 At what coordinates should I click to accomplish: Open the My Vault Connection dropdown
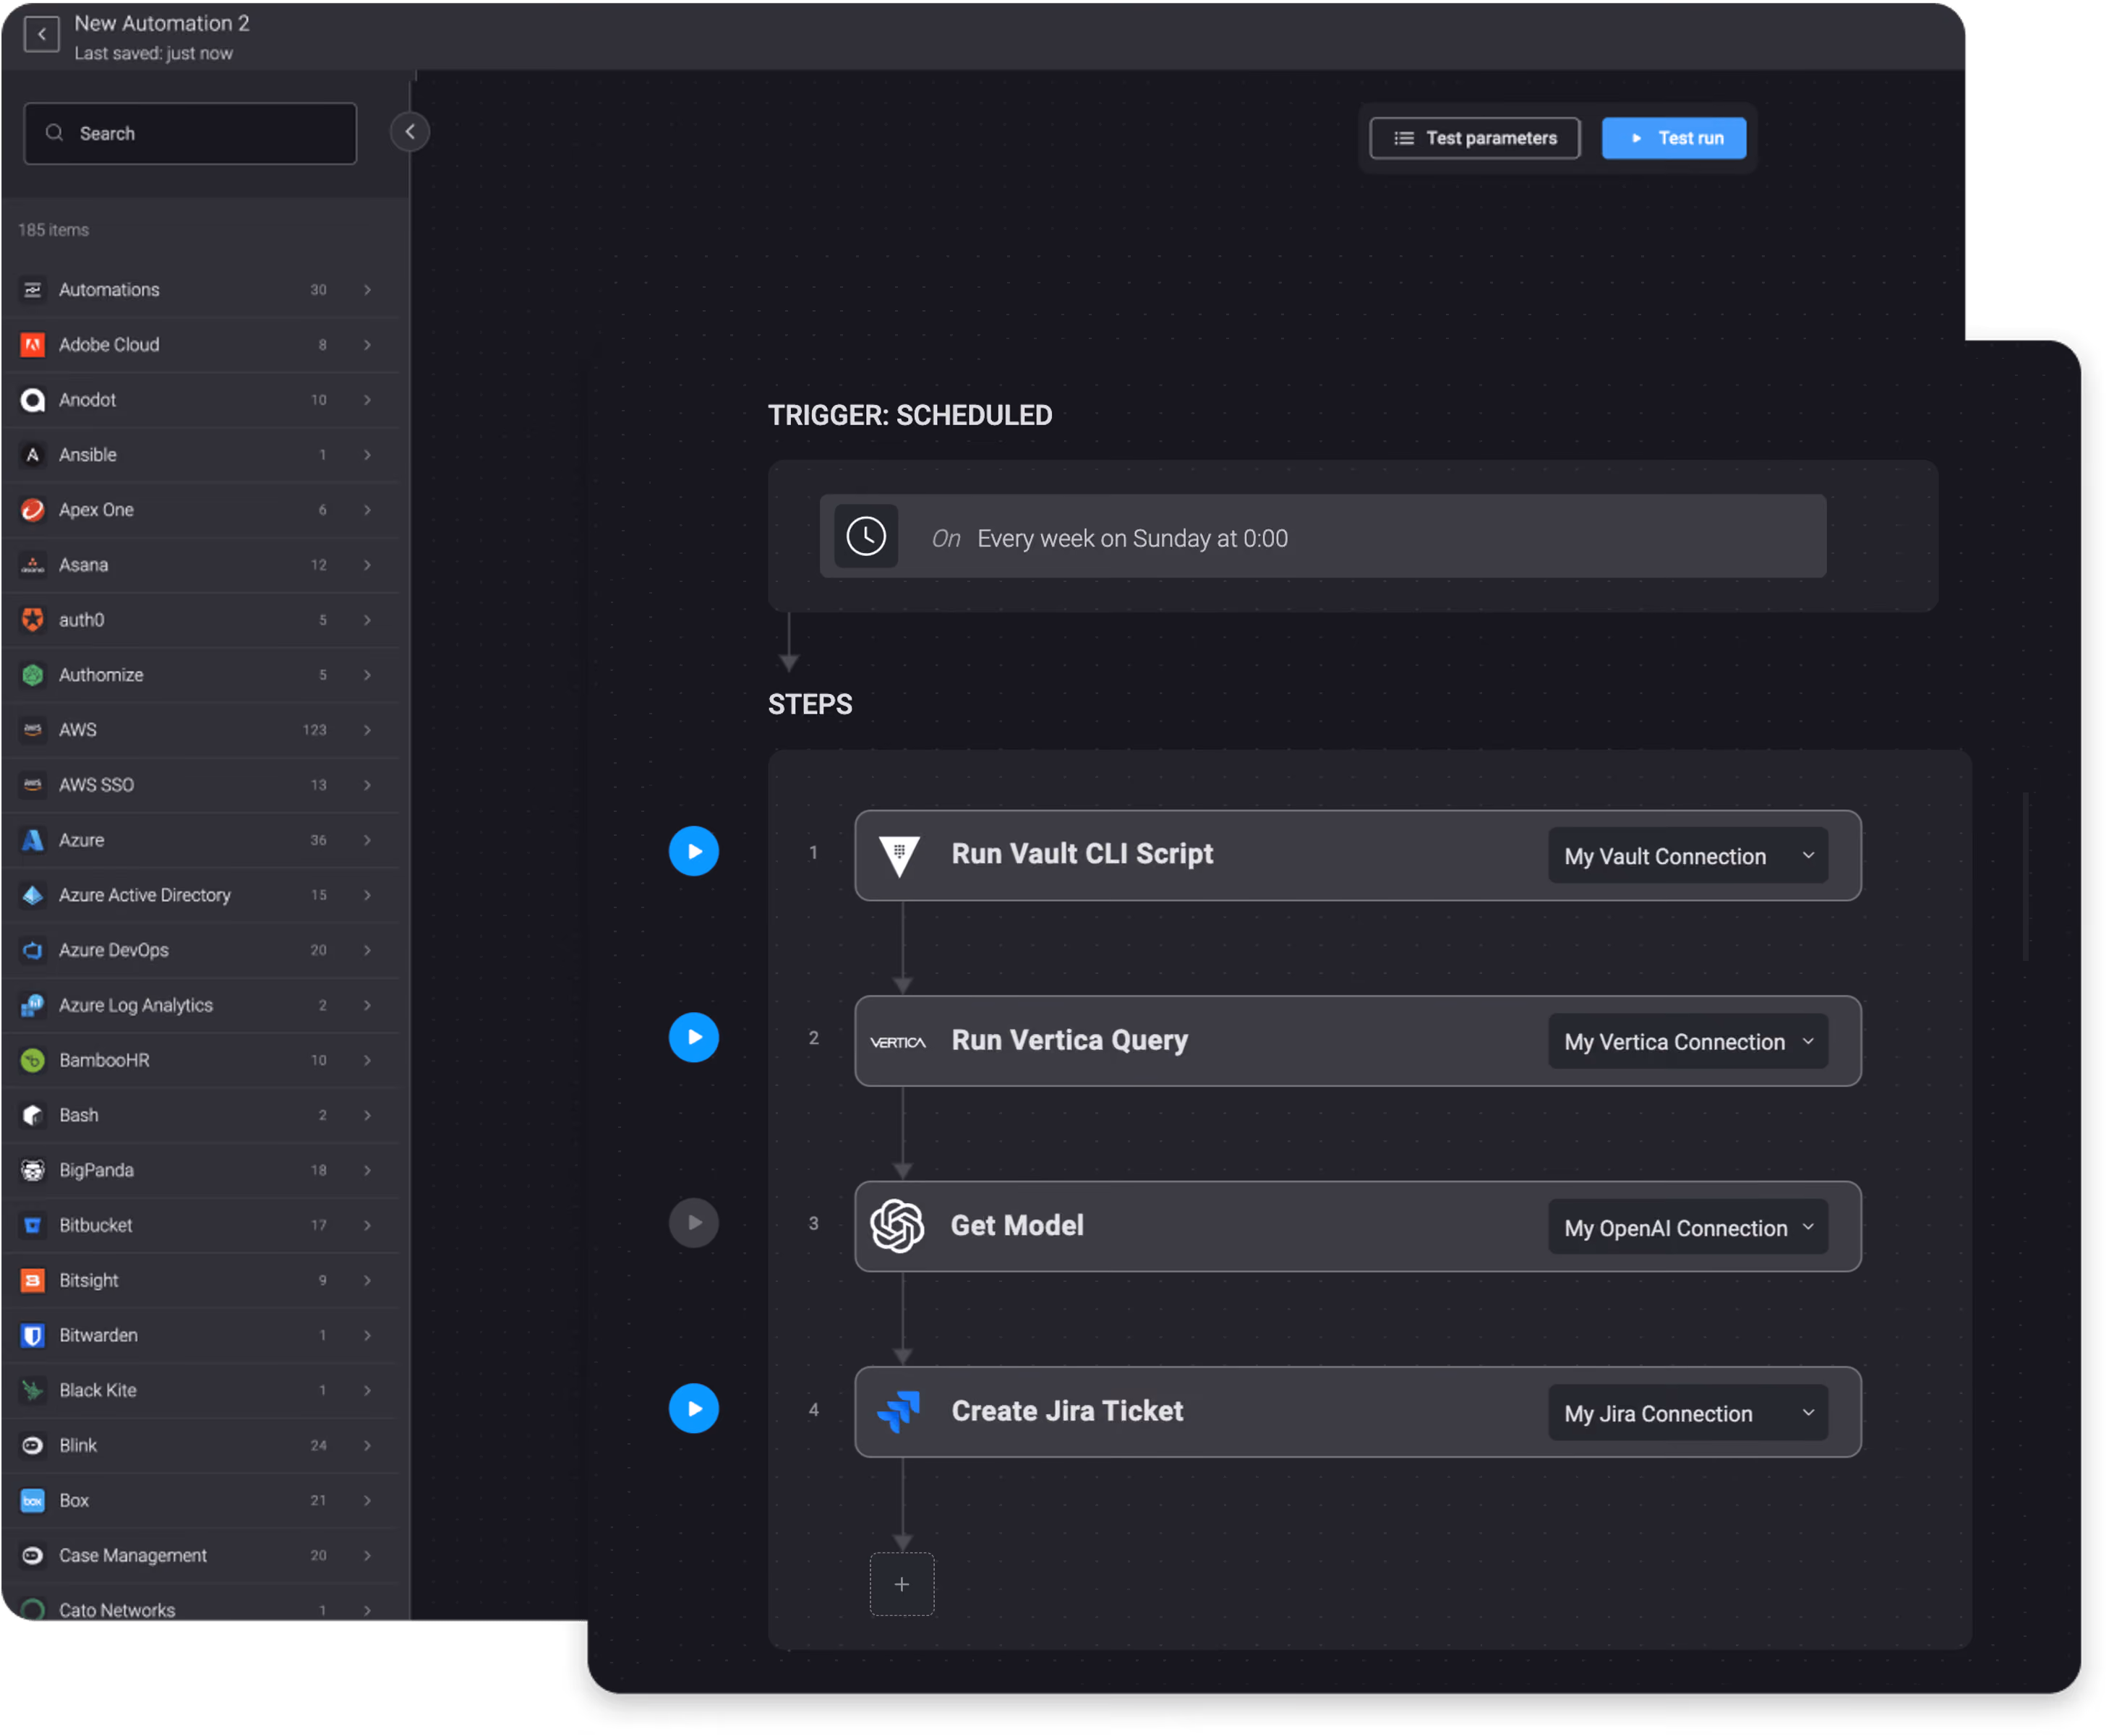point(1688,856)
